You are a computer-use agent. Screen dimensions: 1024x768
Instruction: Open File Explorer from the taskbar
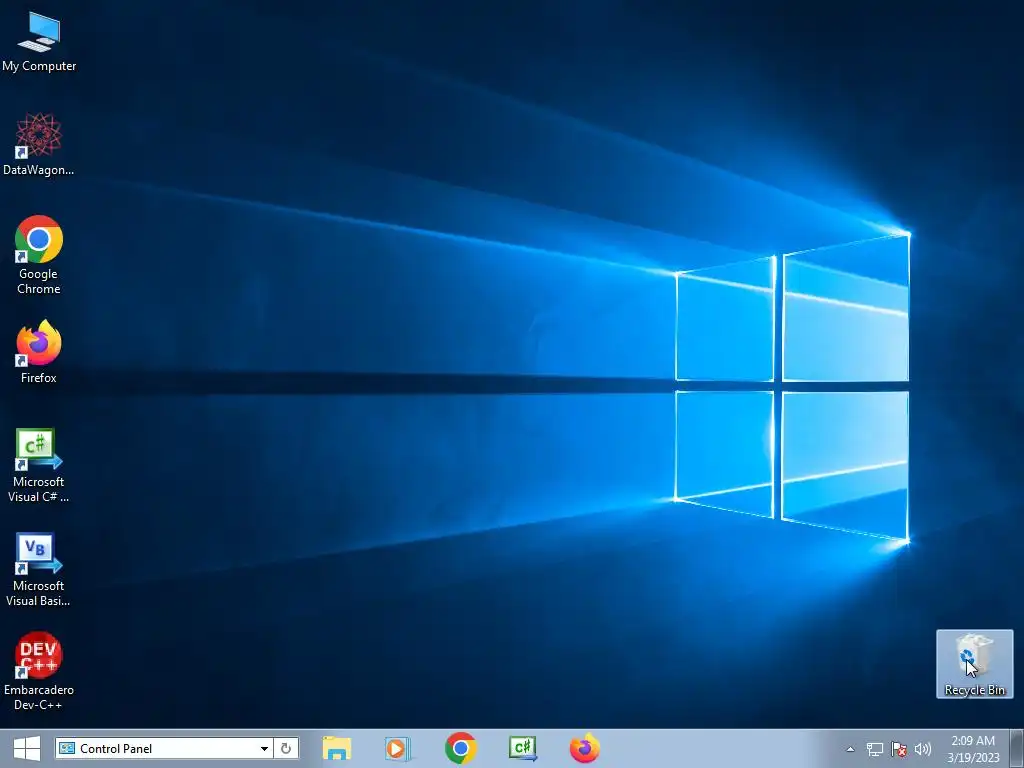[x=337, y=748]
